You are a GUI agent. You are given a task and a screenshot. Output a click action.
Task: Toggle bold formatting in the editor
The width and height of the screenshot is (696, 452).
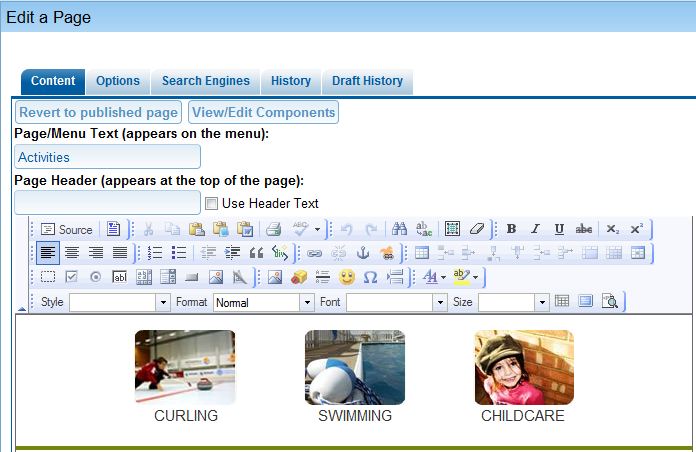tap(511, 229)
